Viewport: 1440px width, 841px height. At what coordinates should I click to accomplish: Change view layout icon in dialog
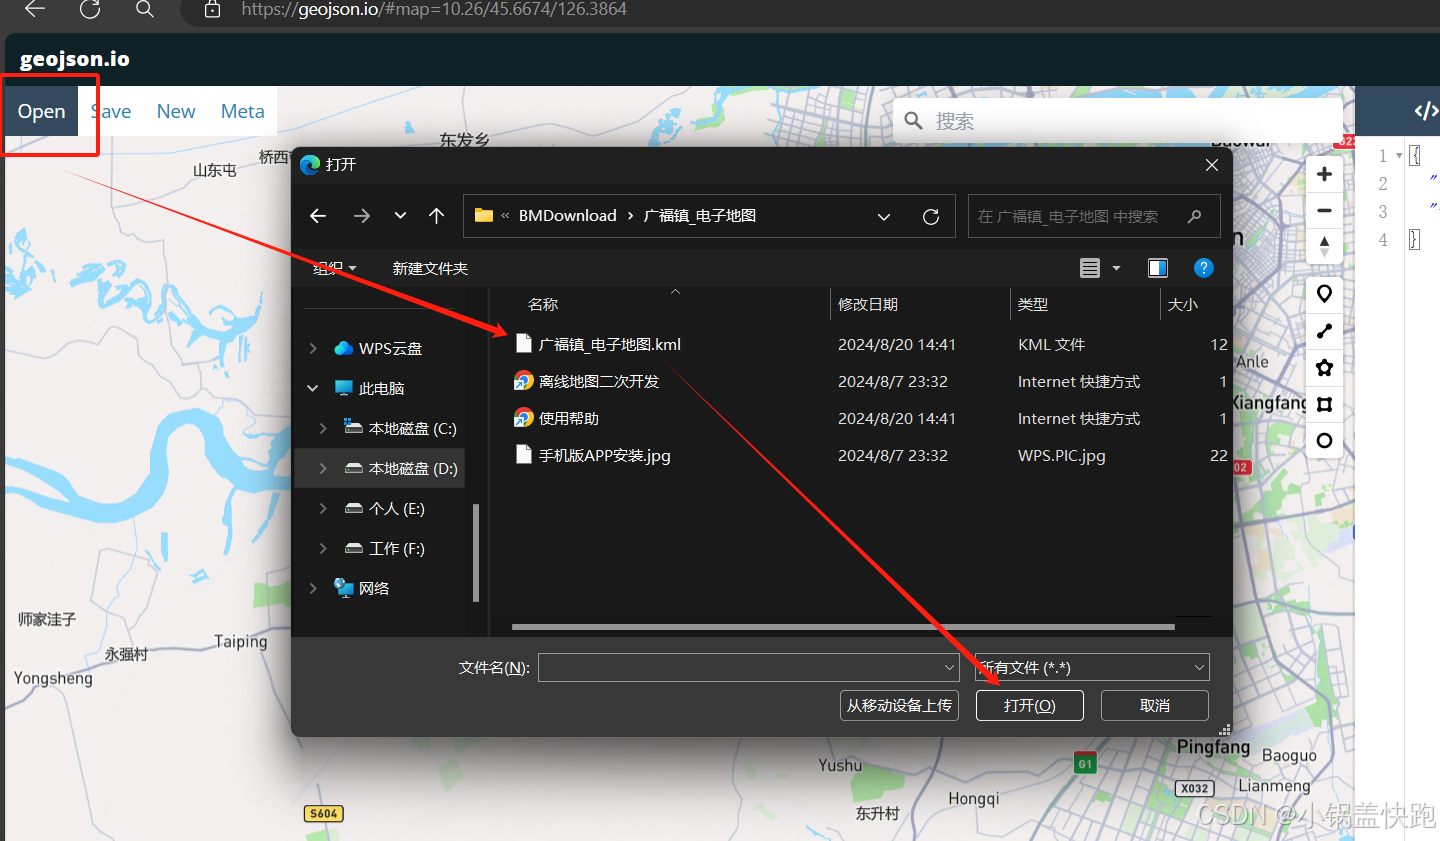(x=1090, y=268)
